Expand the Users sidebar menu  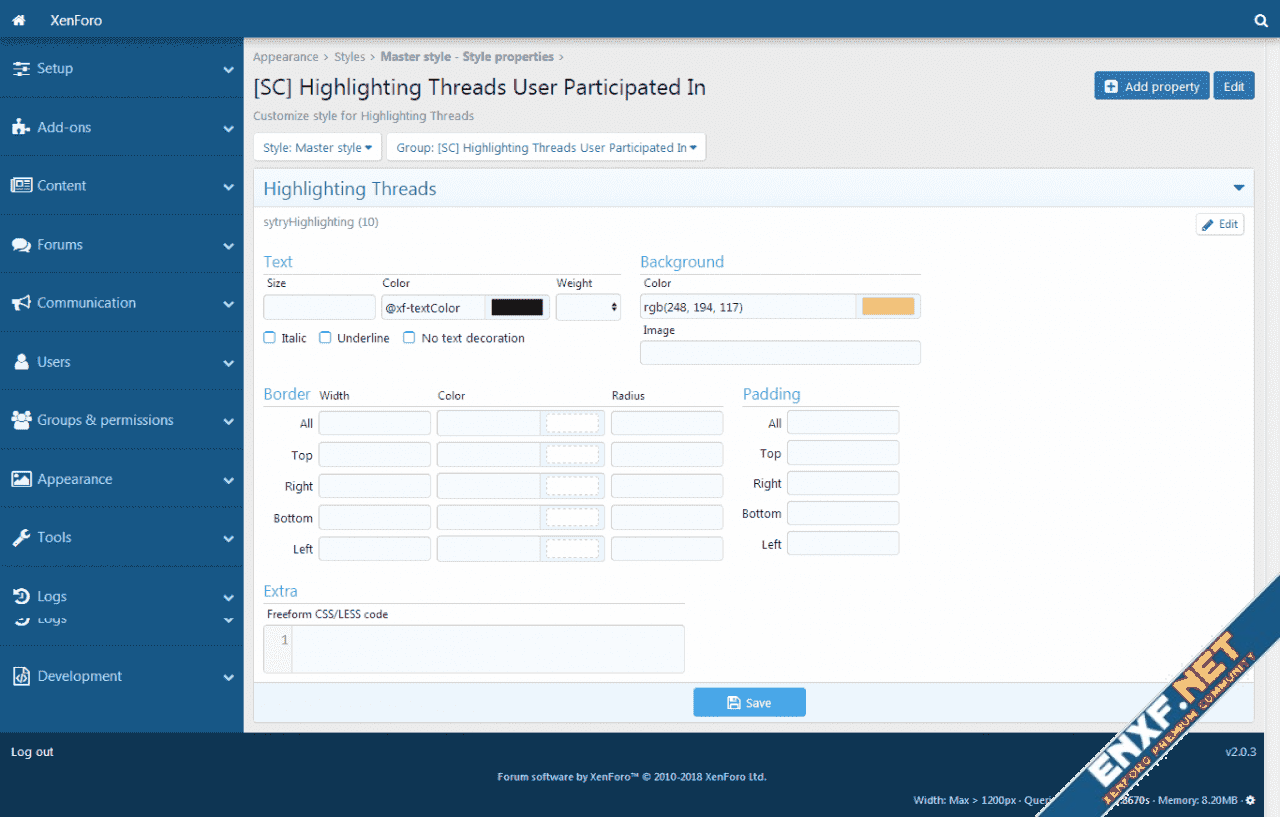[x=120, y=362]
